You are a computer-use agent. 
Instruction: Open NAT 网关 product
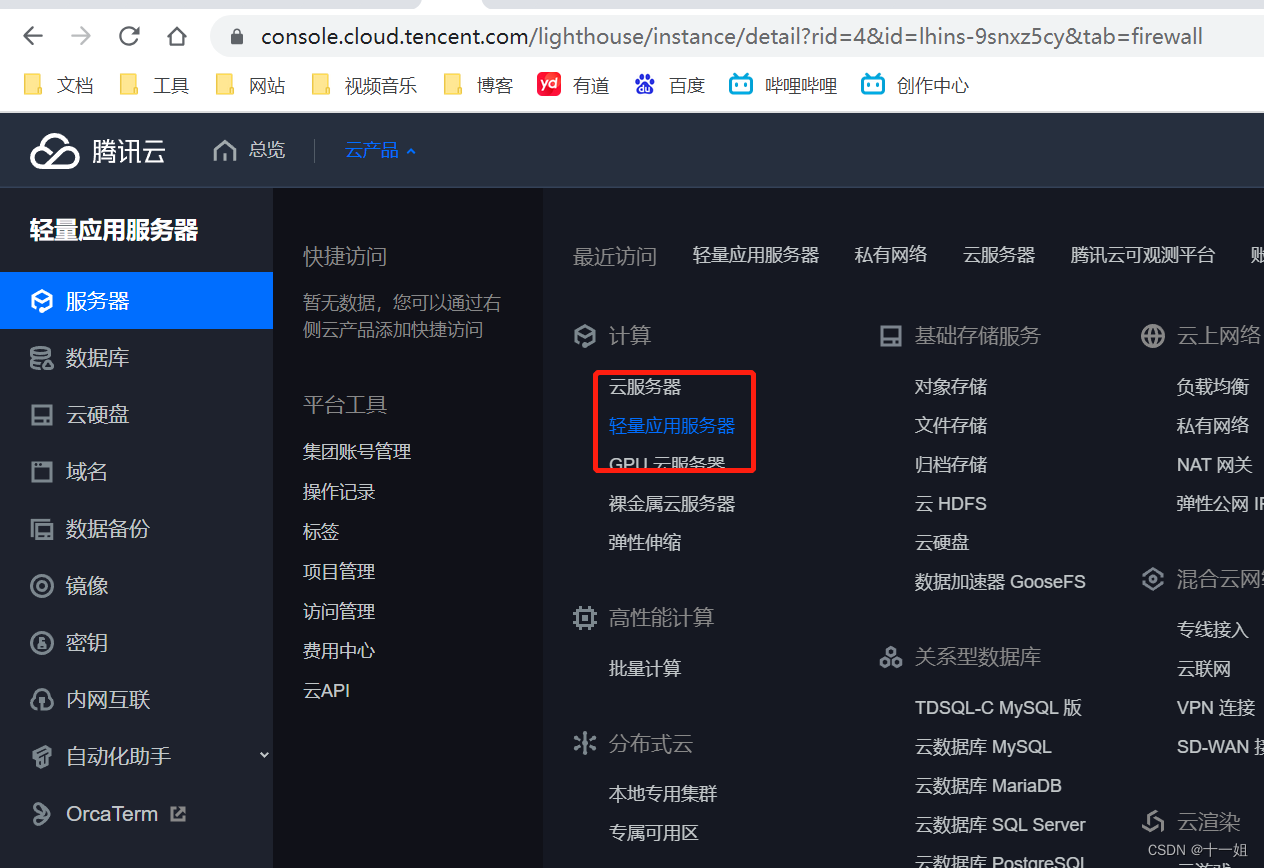click(x=1215, y=465)
